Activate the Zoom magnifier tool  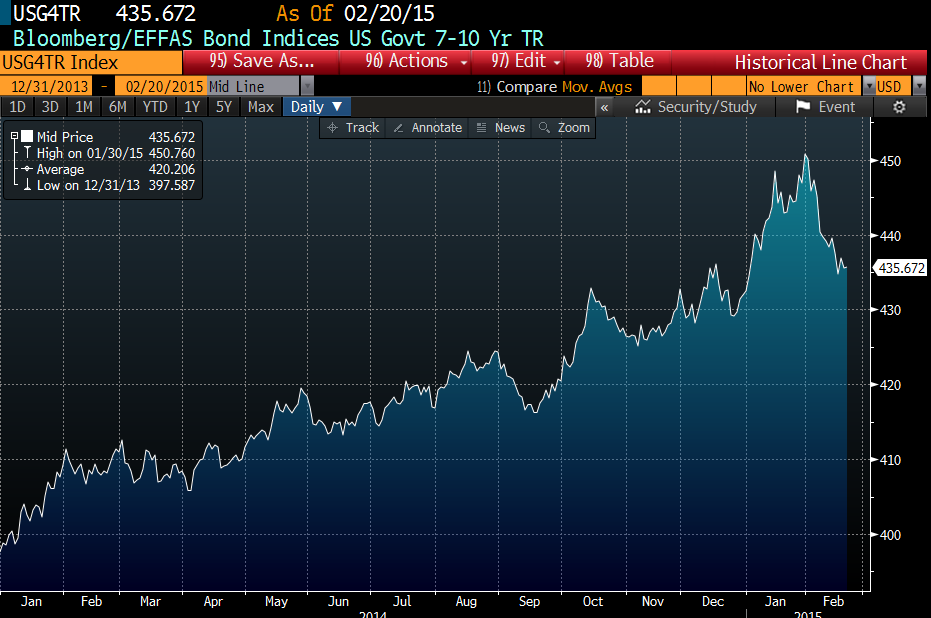(564, 128)
